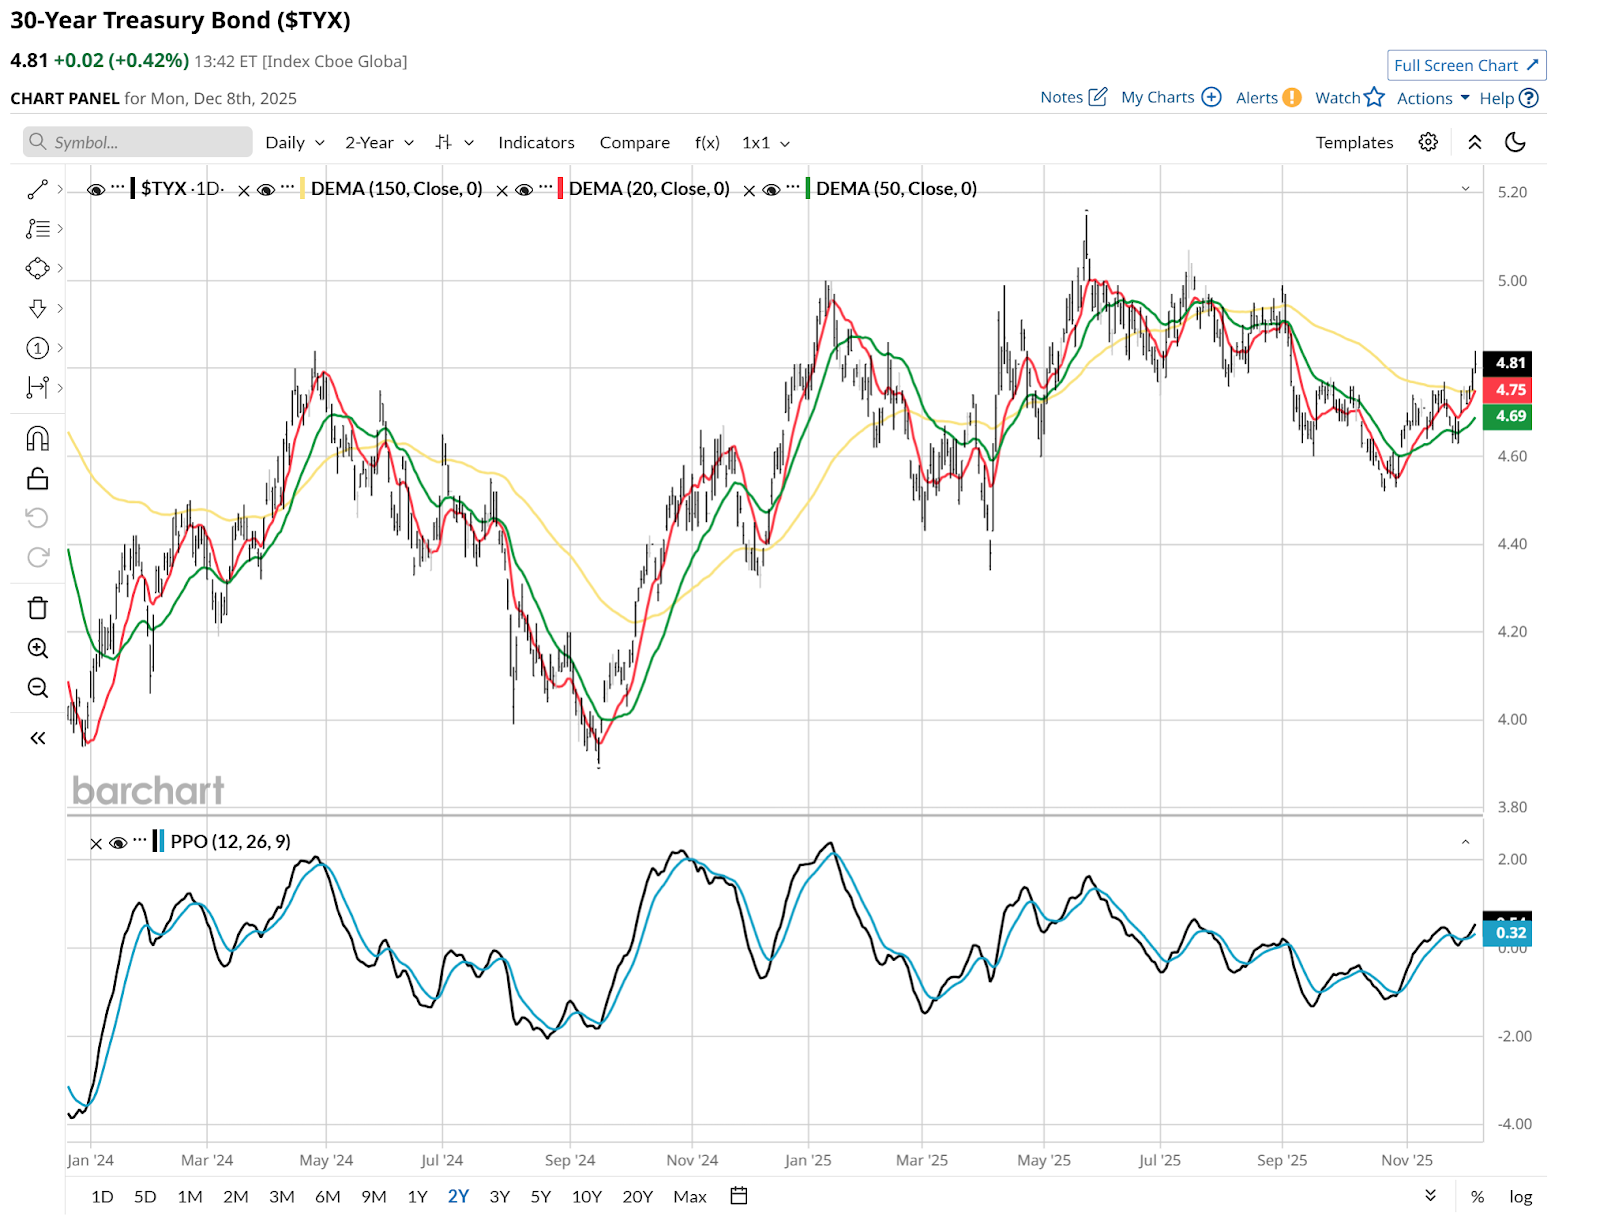
Task: Open chart settings gear icon
Action: (x=1428, y=142)
